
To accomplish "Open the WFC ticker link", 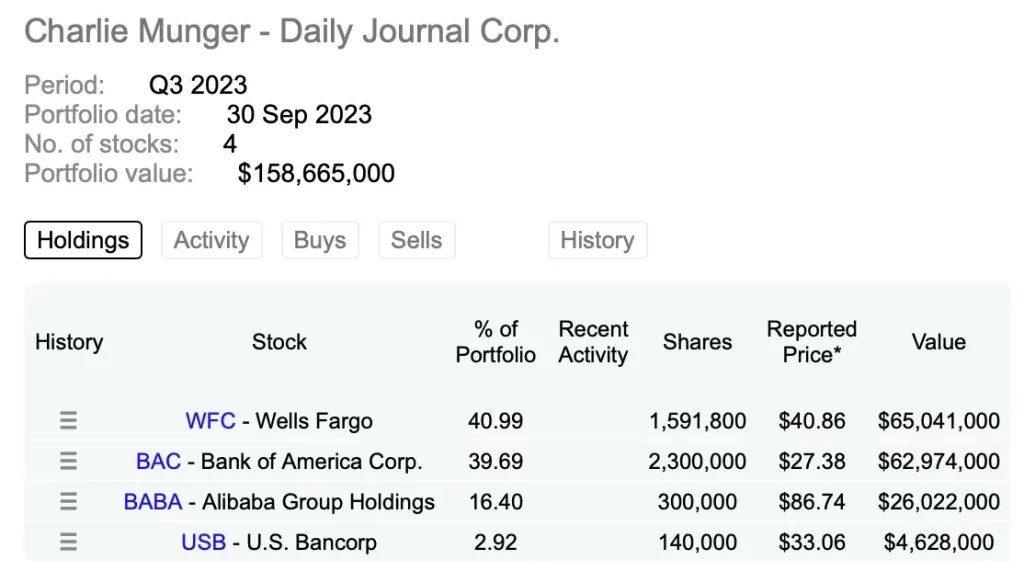I will [x=210, y=421].
